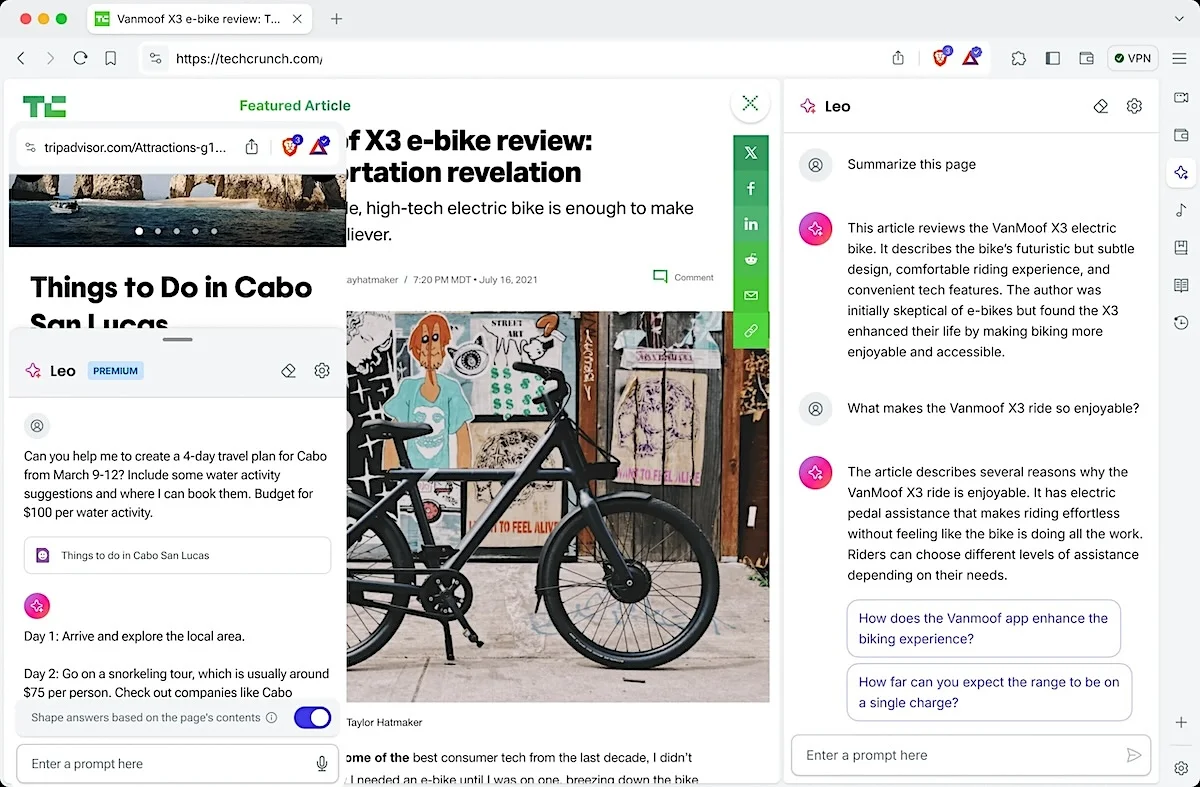
Task: Open Brave Shields lion icon in main toolbar
Action: (940, 57)
